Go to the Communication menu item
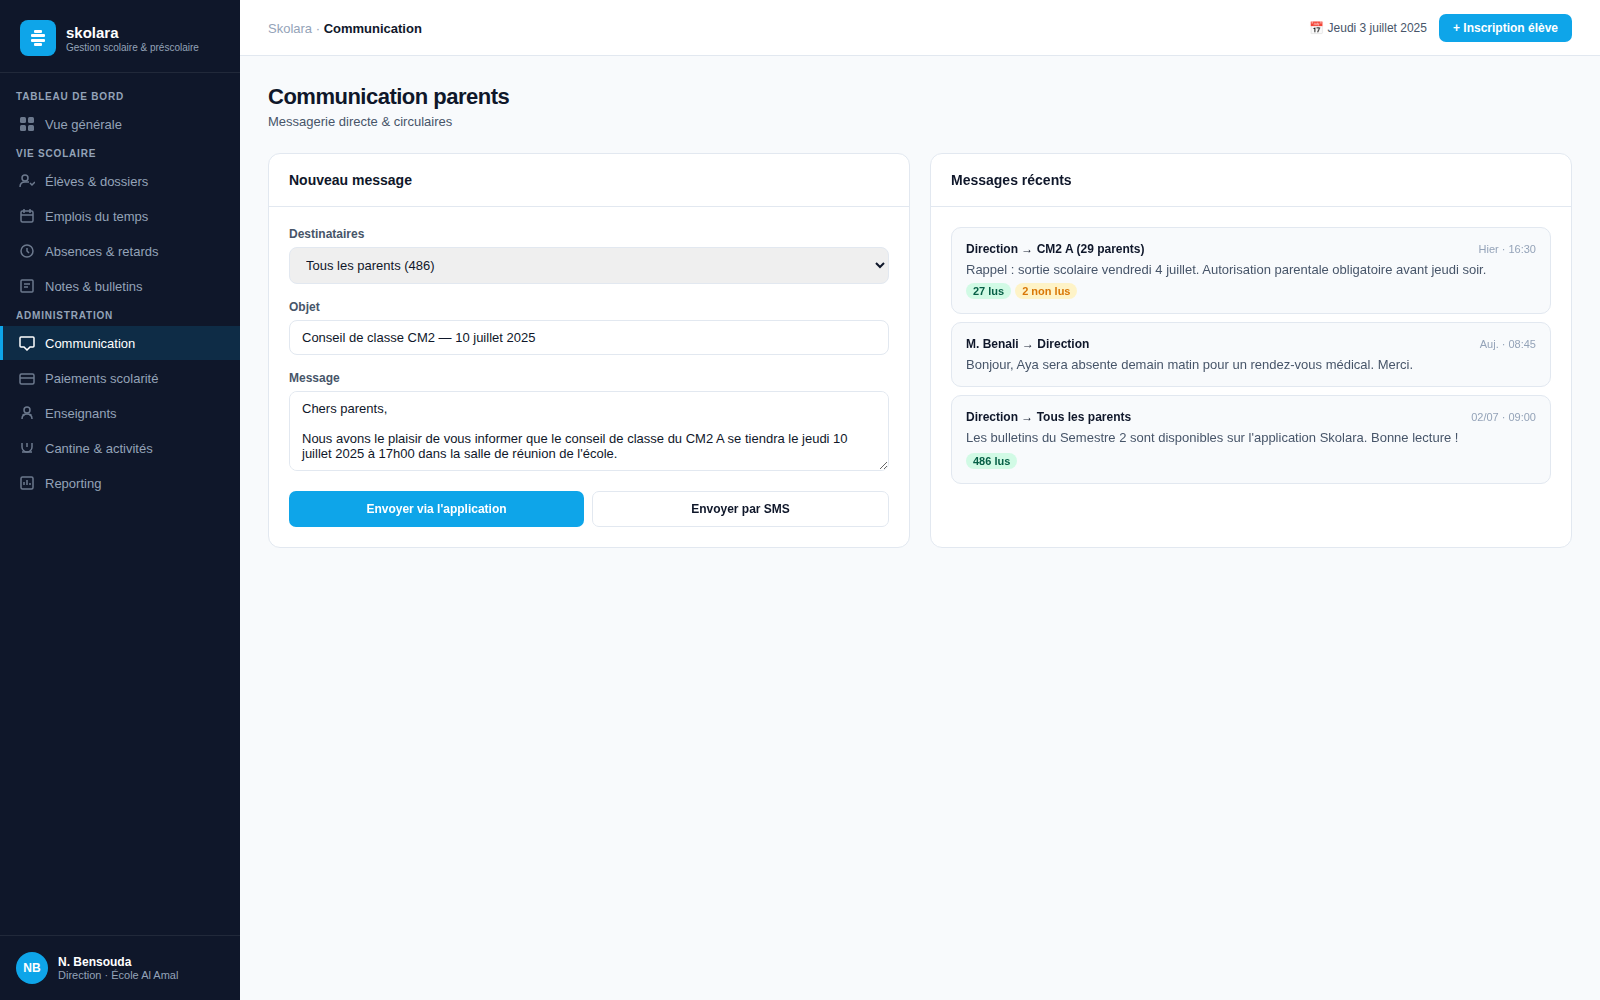The image size is (1600, 1000). (x=120, y=343)
